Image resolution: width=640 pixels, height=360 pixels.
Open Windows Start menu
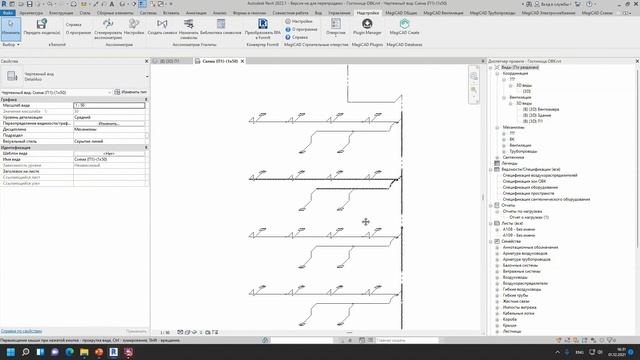(11, 352)
